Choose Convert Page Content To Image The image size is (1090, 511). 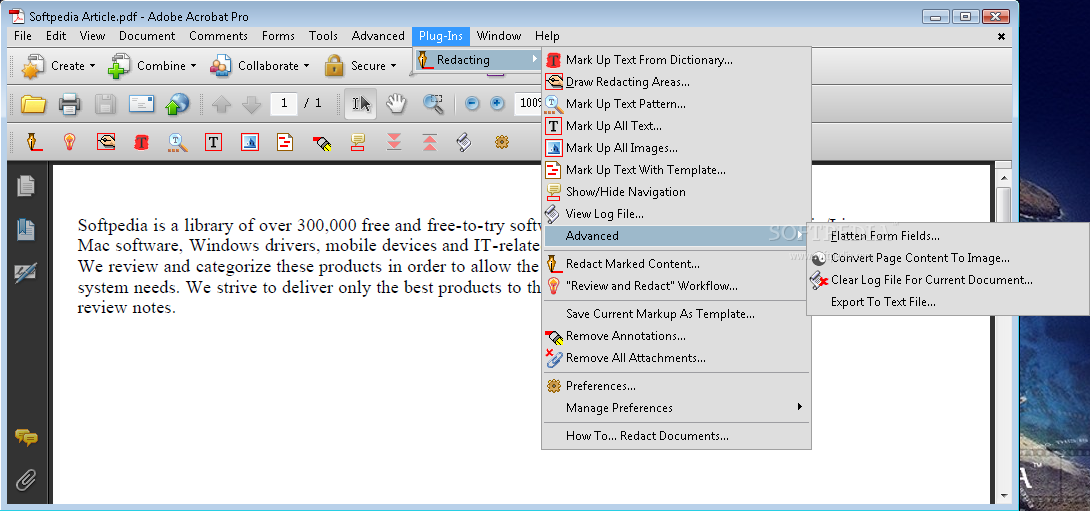click(948, 258)
